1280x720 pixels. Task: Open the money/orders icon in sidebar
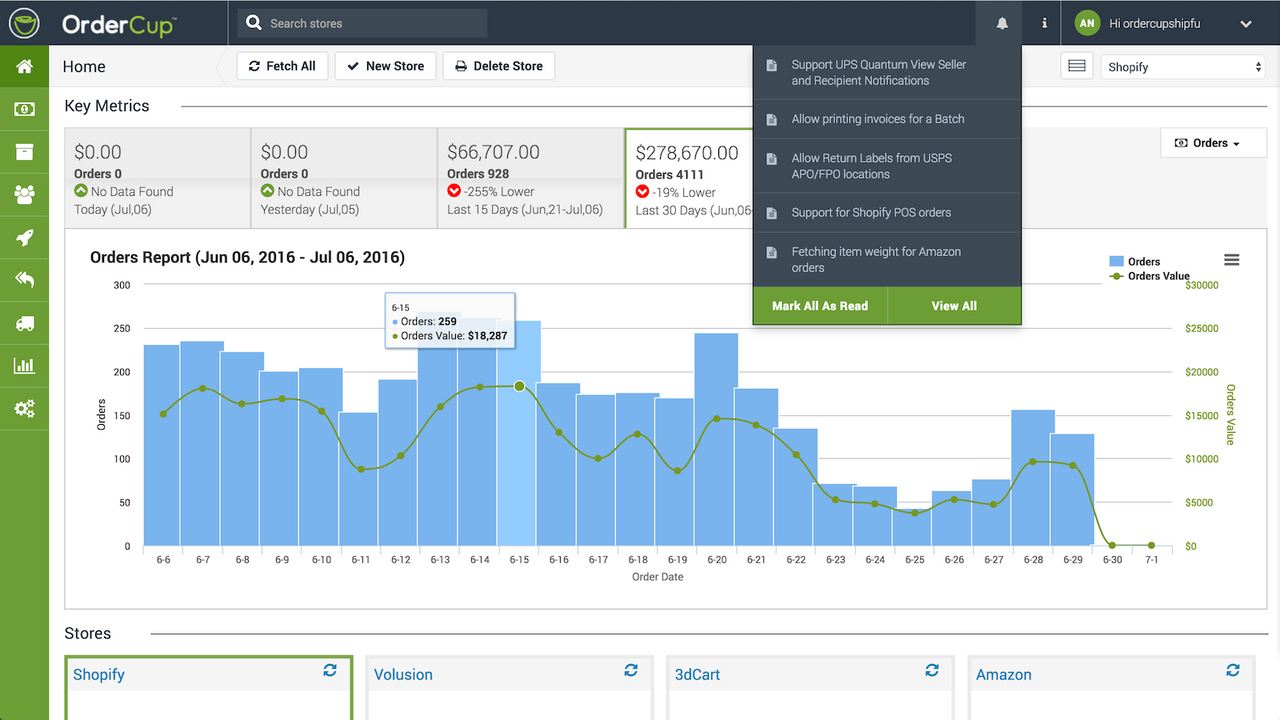(24, 109)
